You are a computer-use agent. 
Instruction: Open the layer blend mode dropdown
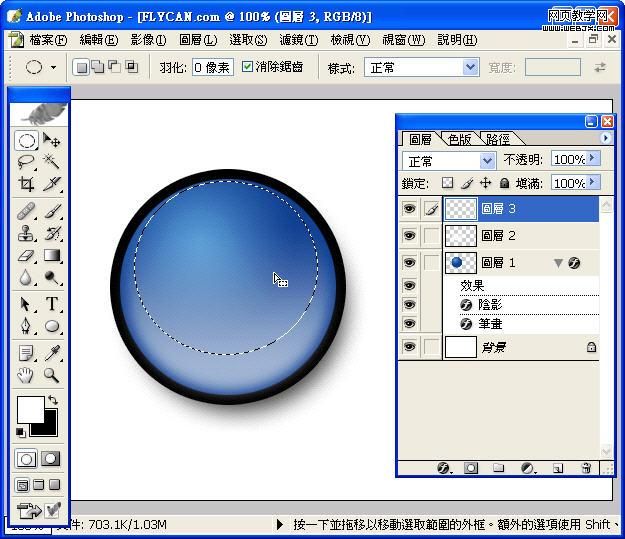point(449,160)
